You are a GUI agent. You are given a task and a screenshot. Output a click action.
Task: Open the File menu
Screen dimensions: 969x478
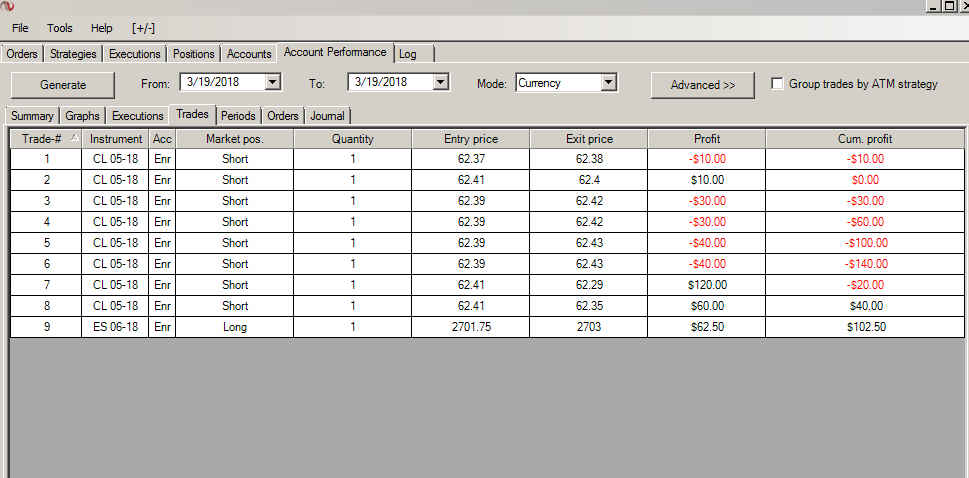coord(20,28)
